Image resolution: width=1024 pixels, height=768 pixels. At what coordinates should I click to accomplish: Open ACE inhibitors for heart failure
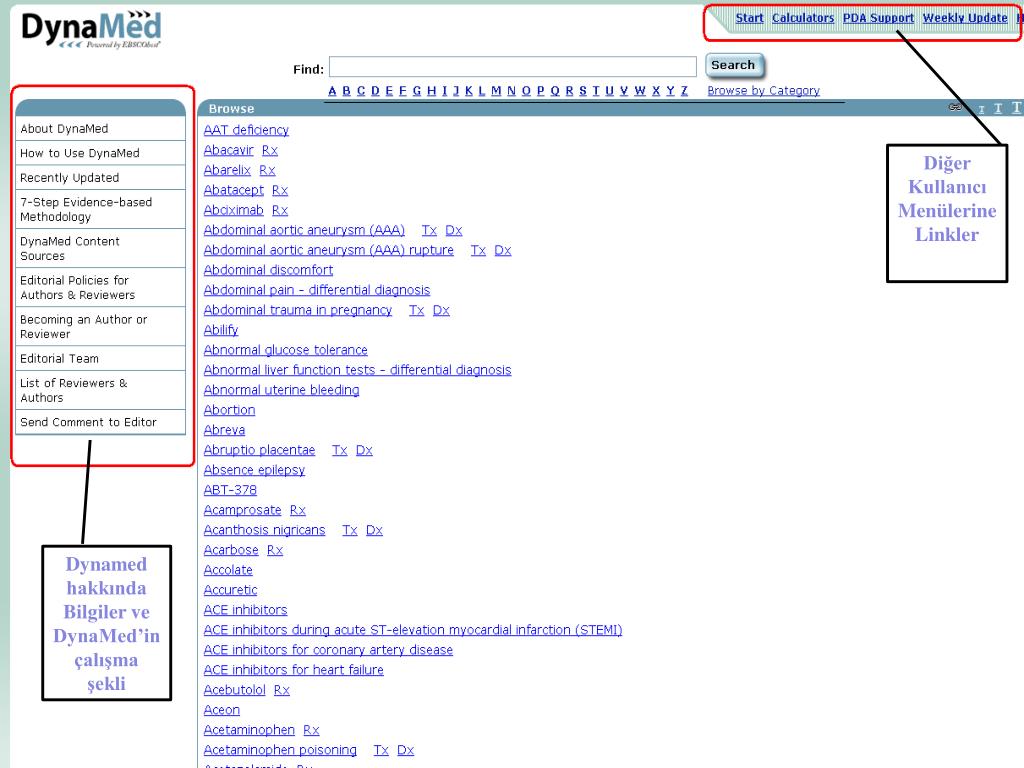pos(294,670)
